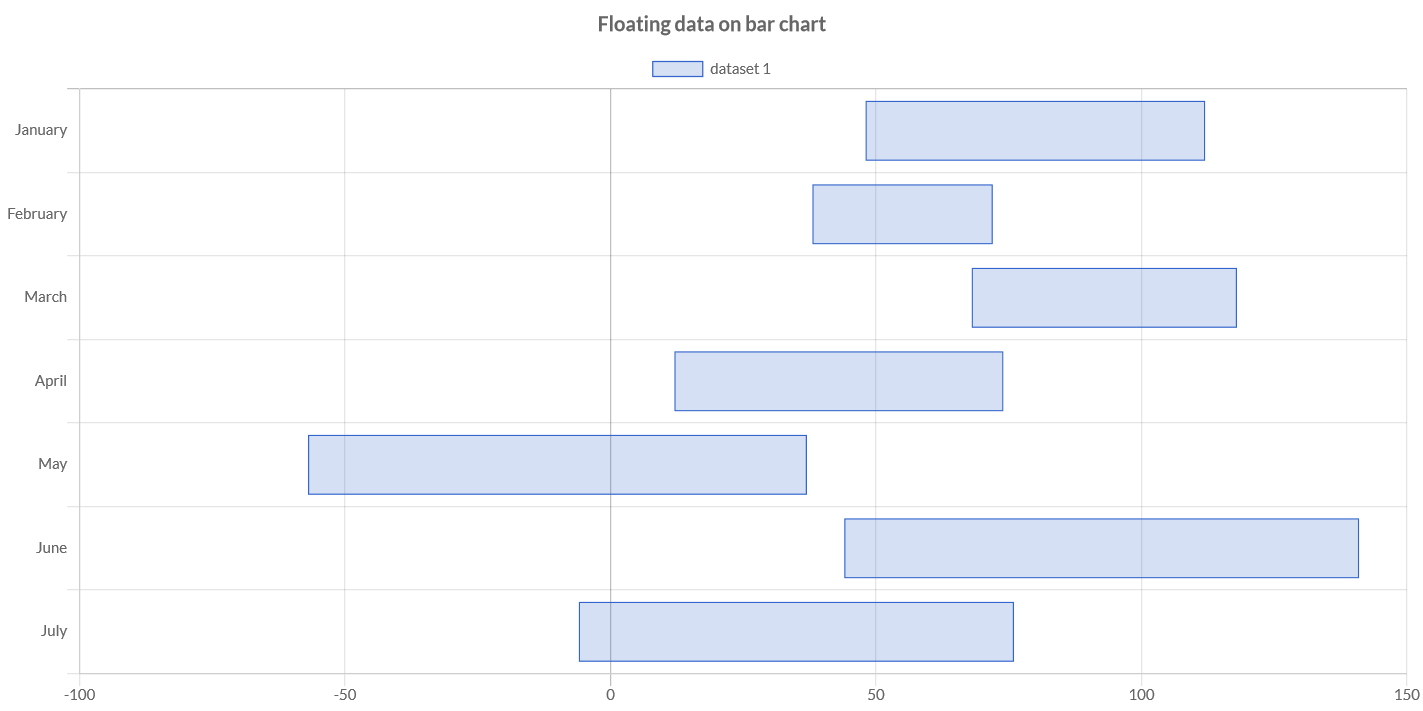Click the chart title text

pos(712,24)
